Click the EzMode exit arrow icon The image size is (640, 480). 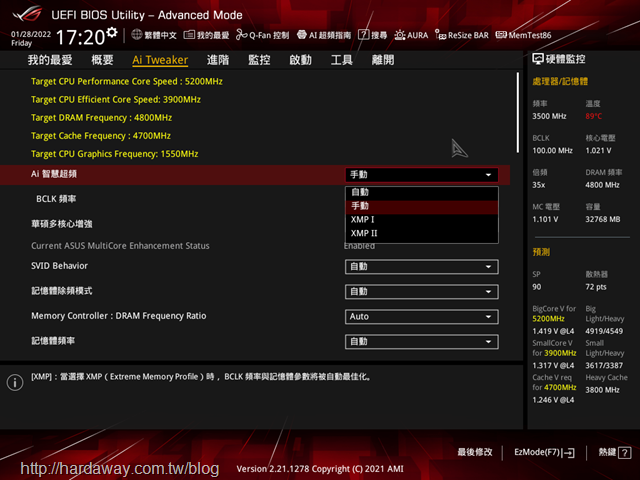click(x=569, y=453)
